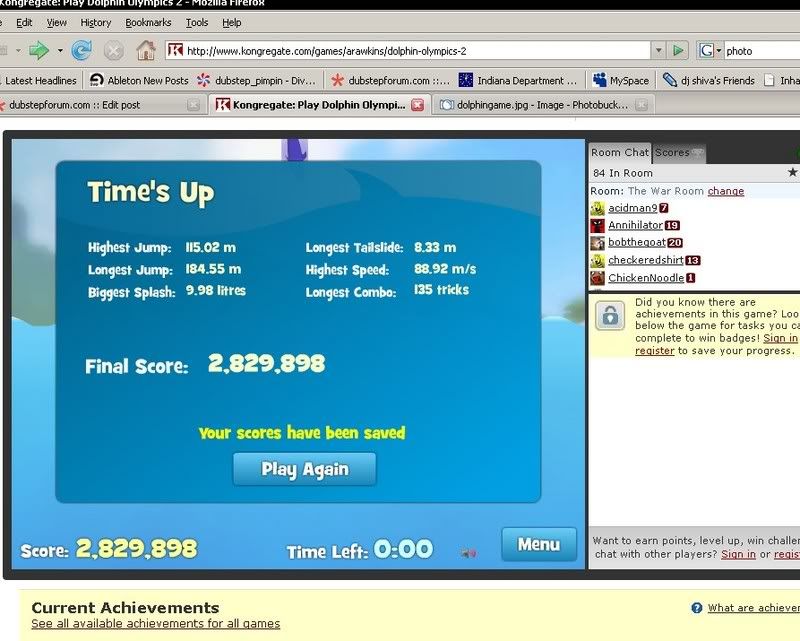Screen dimensions: 800x641
Task: Click checkeredshirt's avatar image
Action: 597,260
